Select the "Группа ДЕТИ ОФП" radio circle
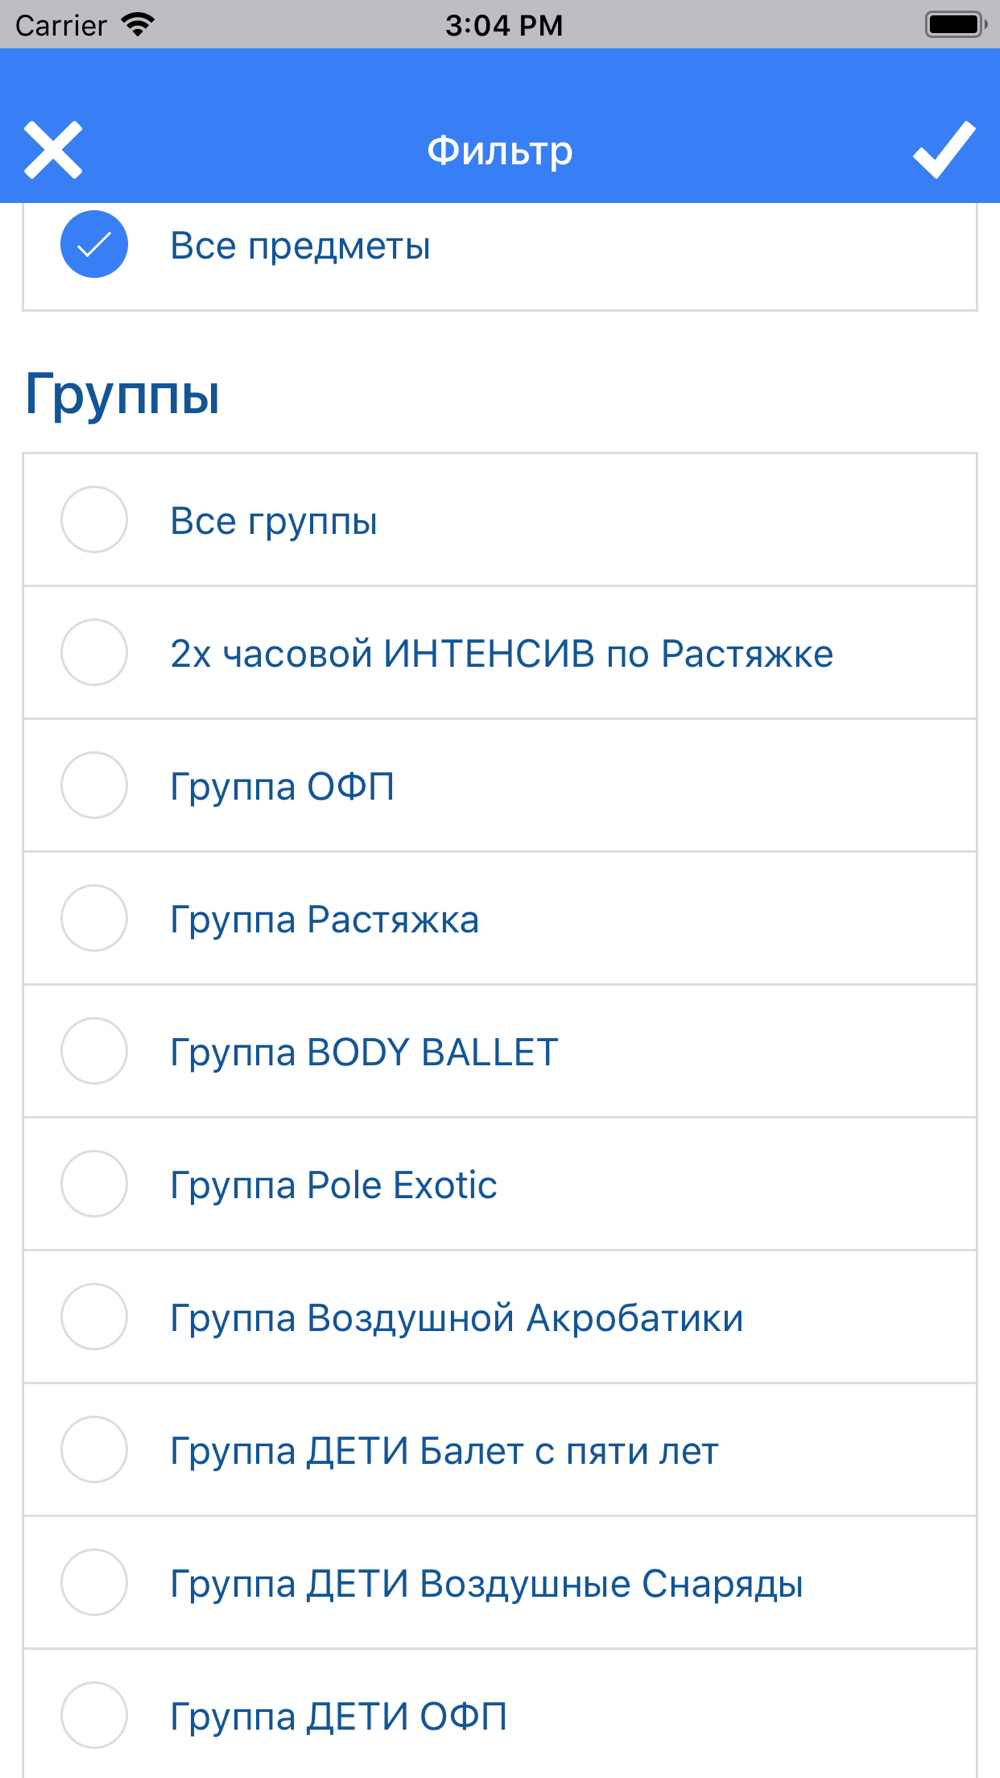 (x=94, y=1716)
